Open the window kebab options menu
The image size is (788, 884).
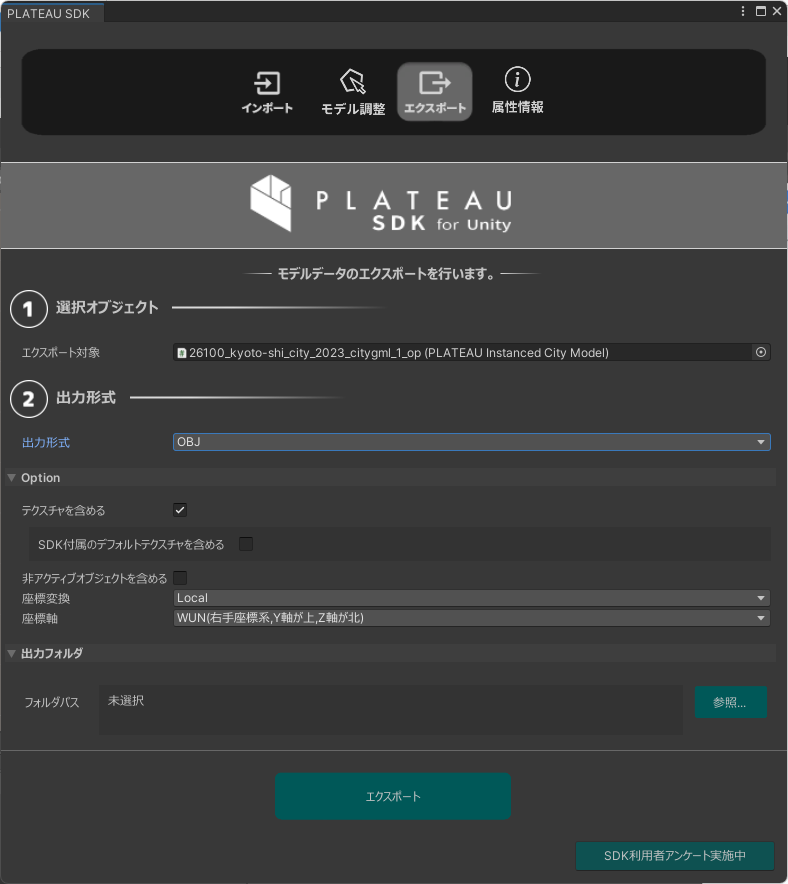point(743,11)
